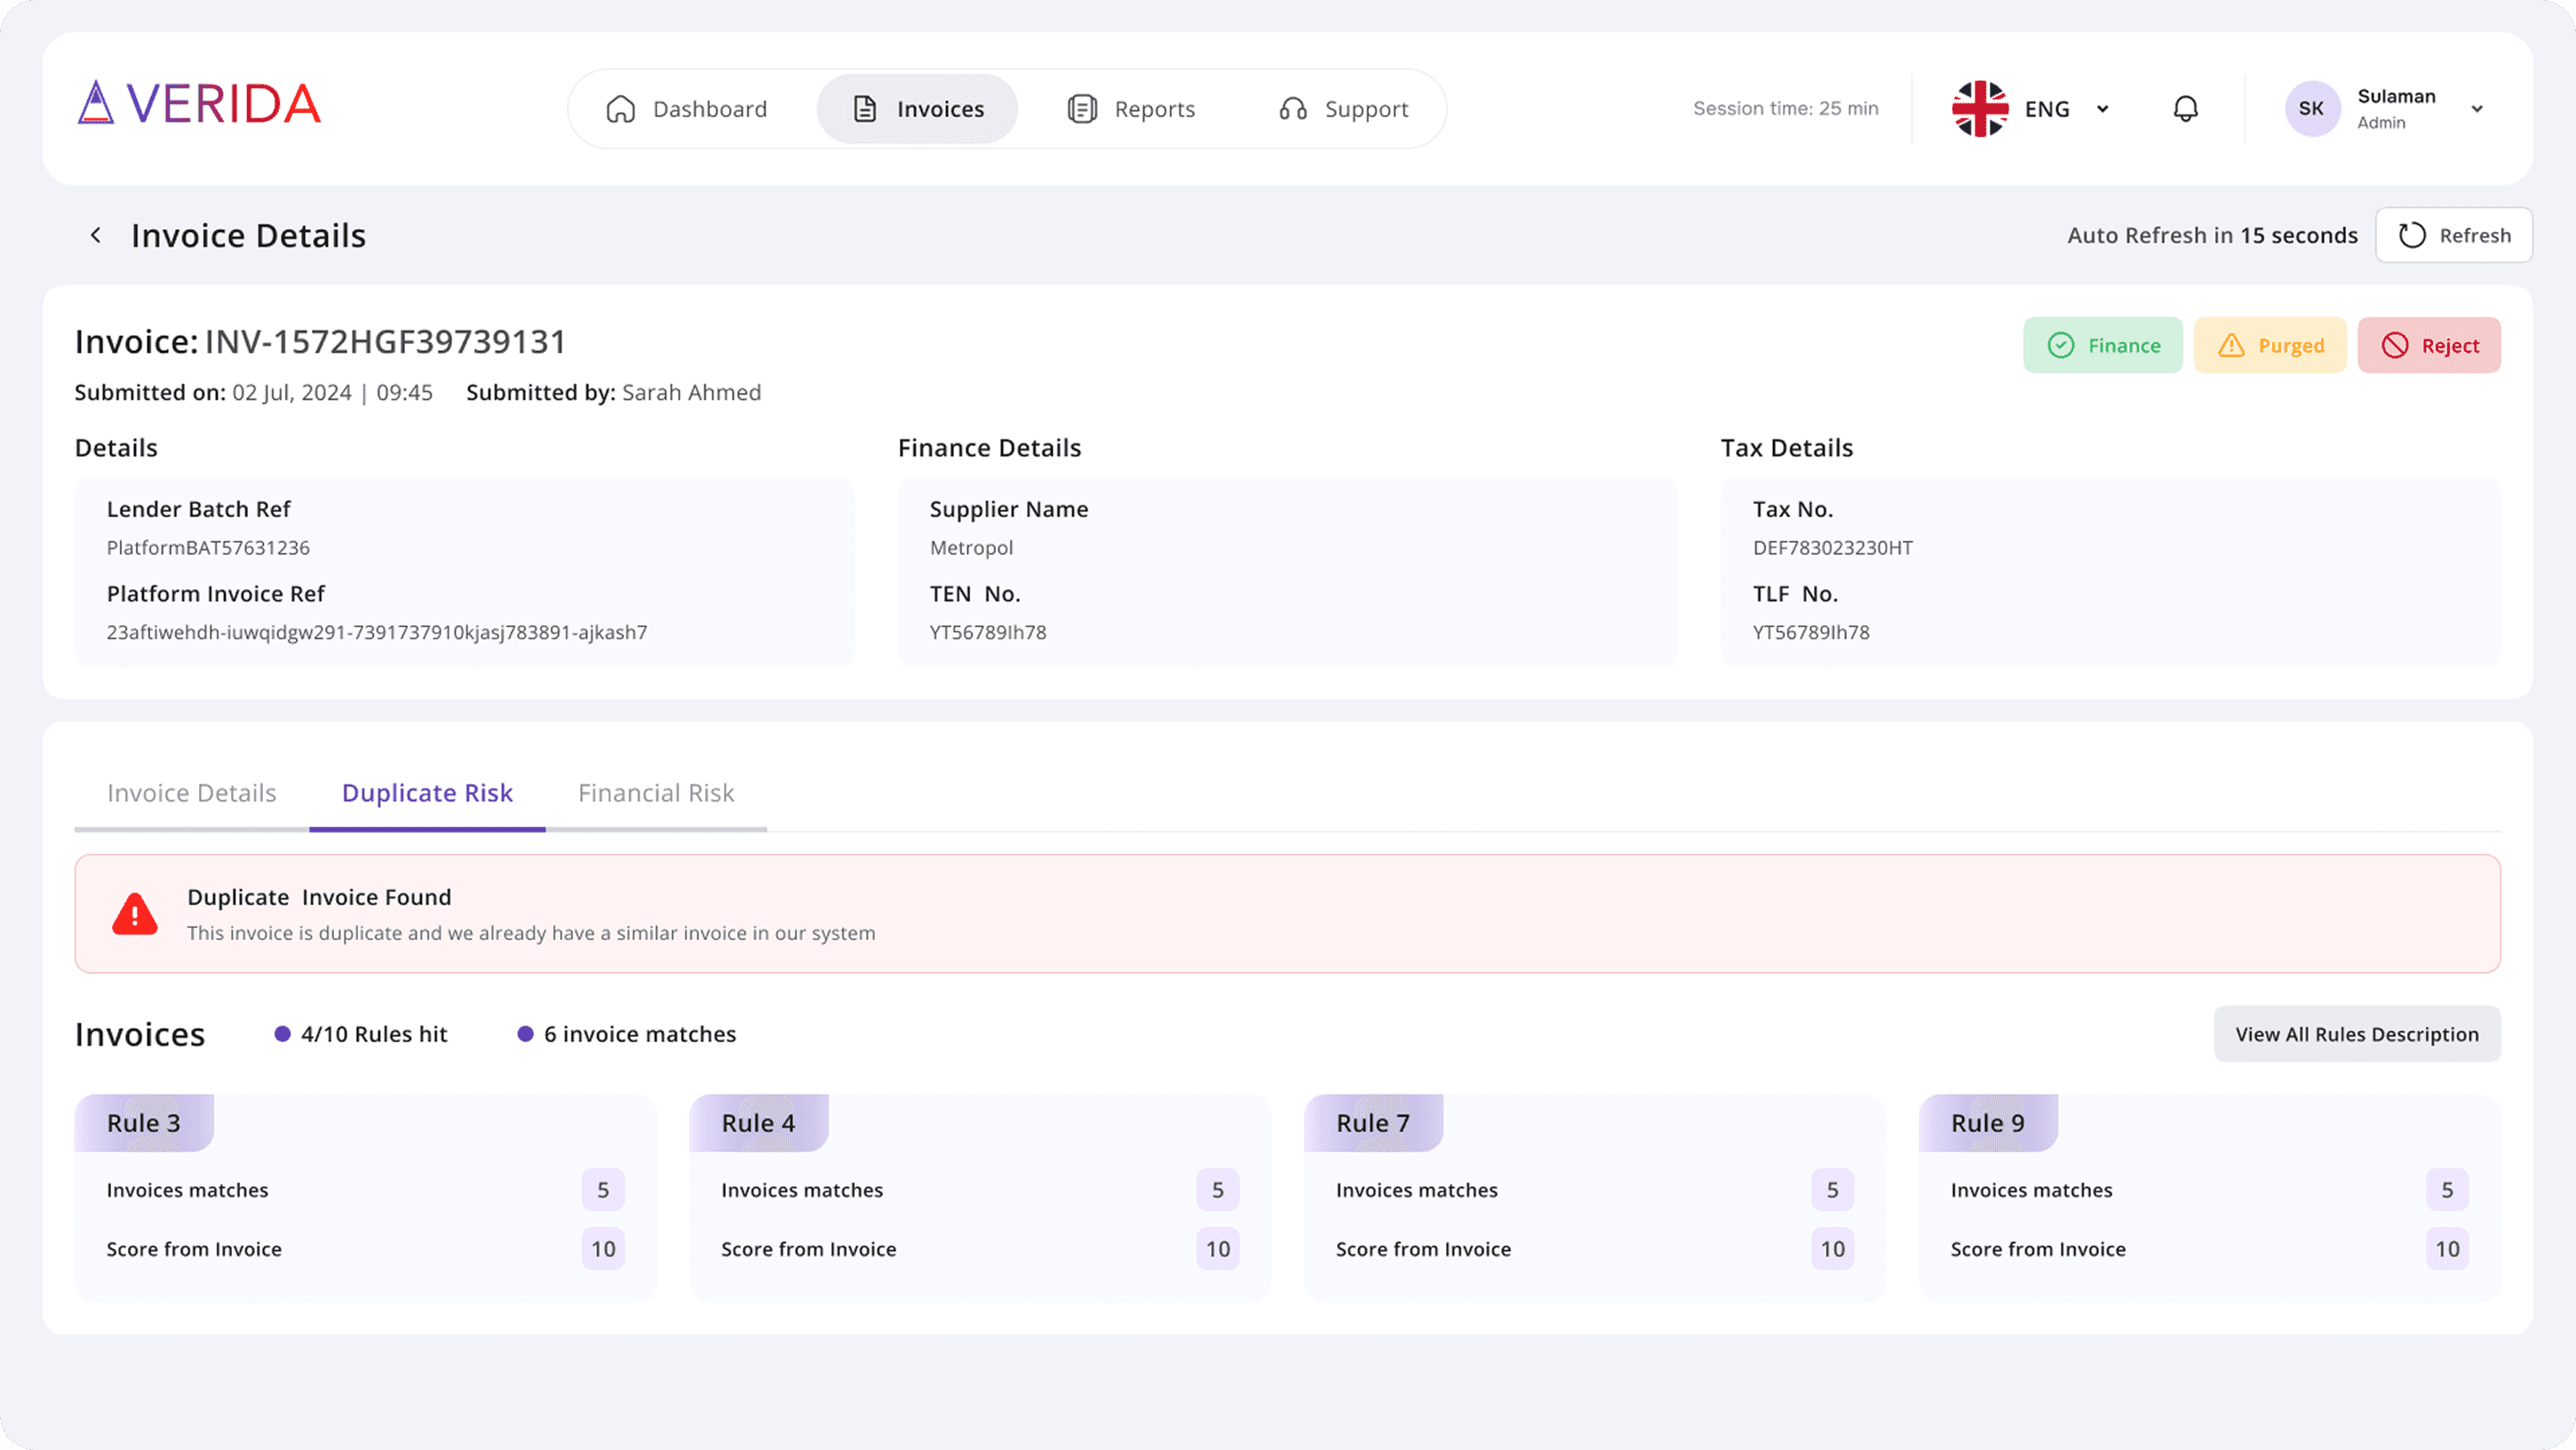Click submitted date 02 Jul, 2024
Screen dimensions: 2576x1450
(x=292, y=392)
